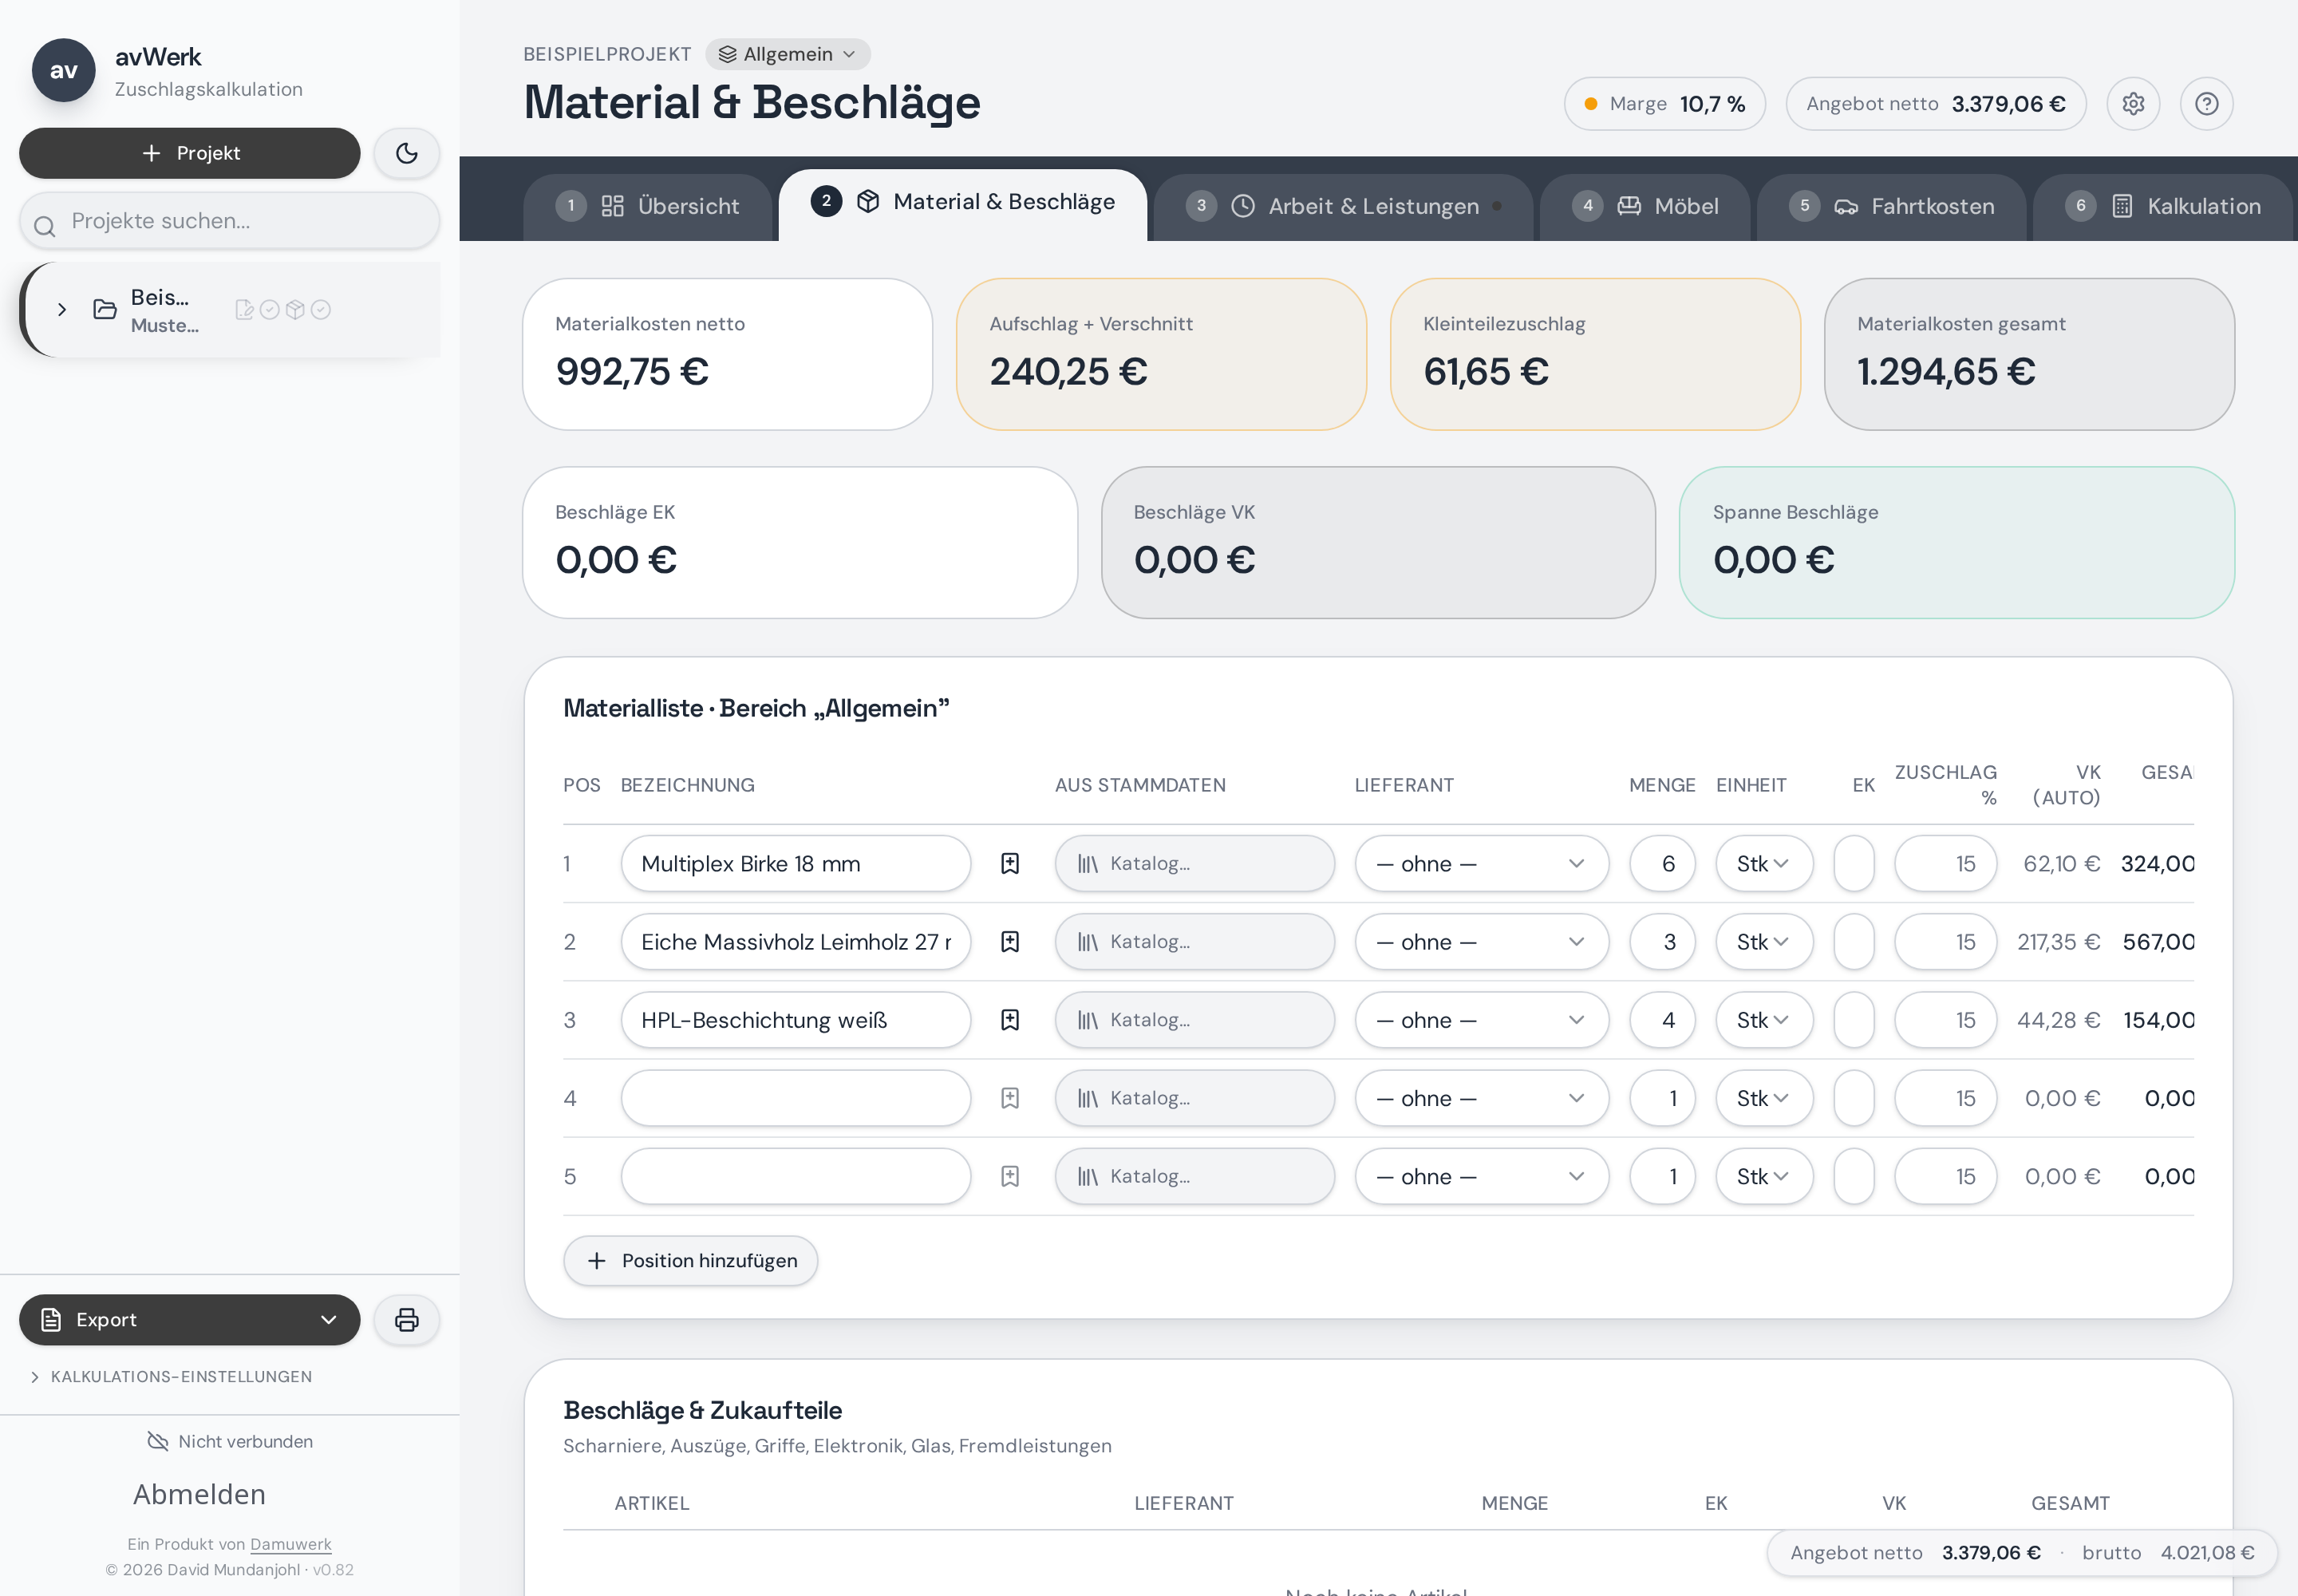Screen dimensions: 2298x1596
Task: Open Einheit Stk dropdown for Eiche row
Action: pyautogui.click(x=1764, y=941)
